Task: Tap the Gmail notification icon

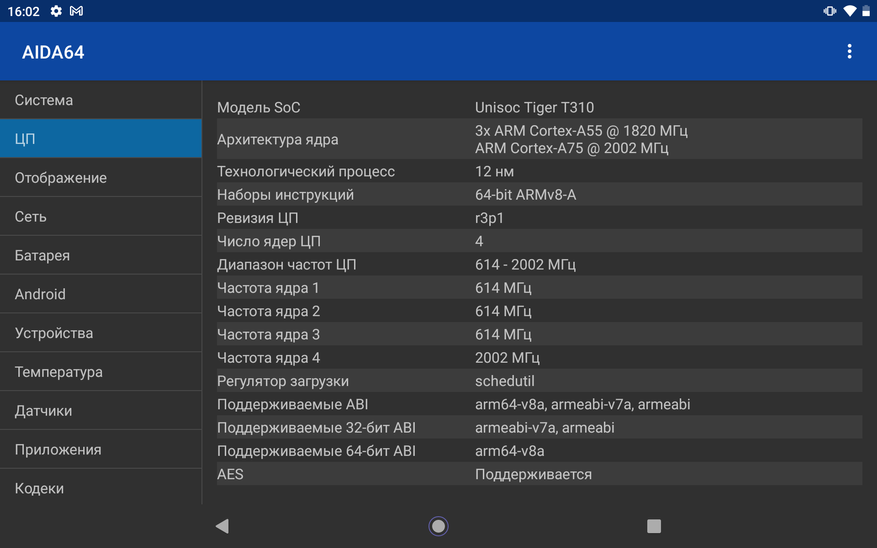Action: pos(77,11)
